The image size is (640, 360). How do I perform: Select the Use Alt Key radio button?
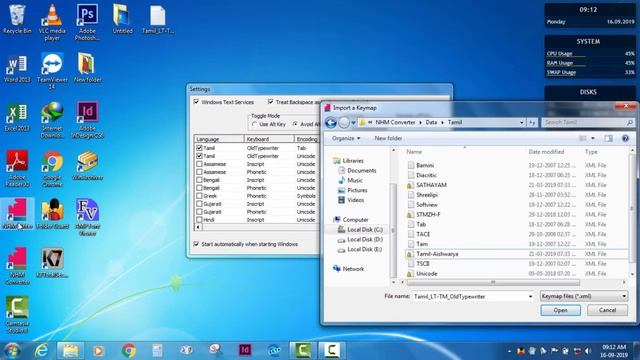pyautogui.click(x=255, y=124)
